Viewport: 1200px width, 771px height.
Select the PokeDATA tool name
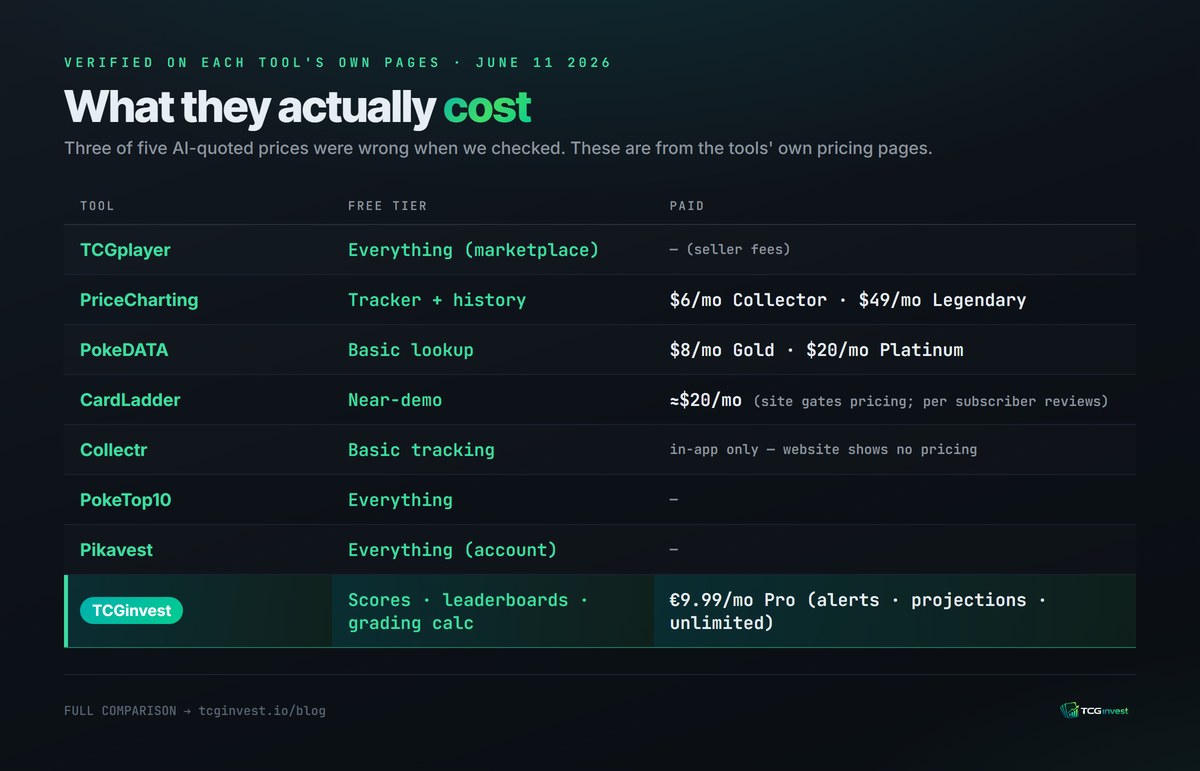[124, 350]
